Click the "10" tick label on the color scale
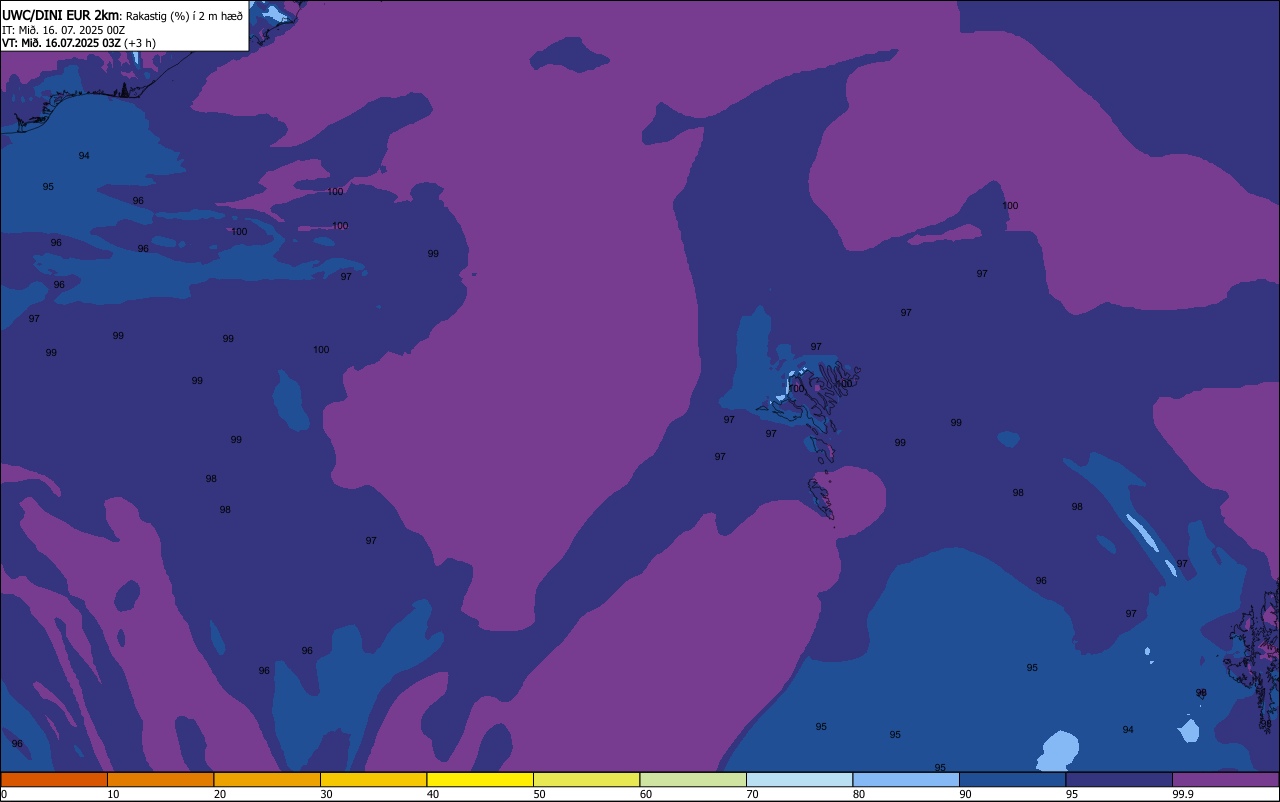Image resolution: width=1280 pixels, height=802 pixels. point(113,794)
